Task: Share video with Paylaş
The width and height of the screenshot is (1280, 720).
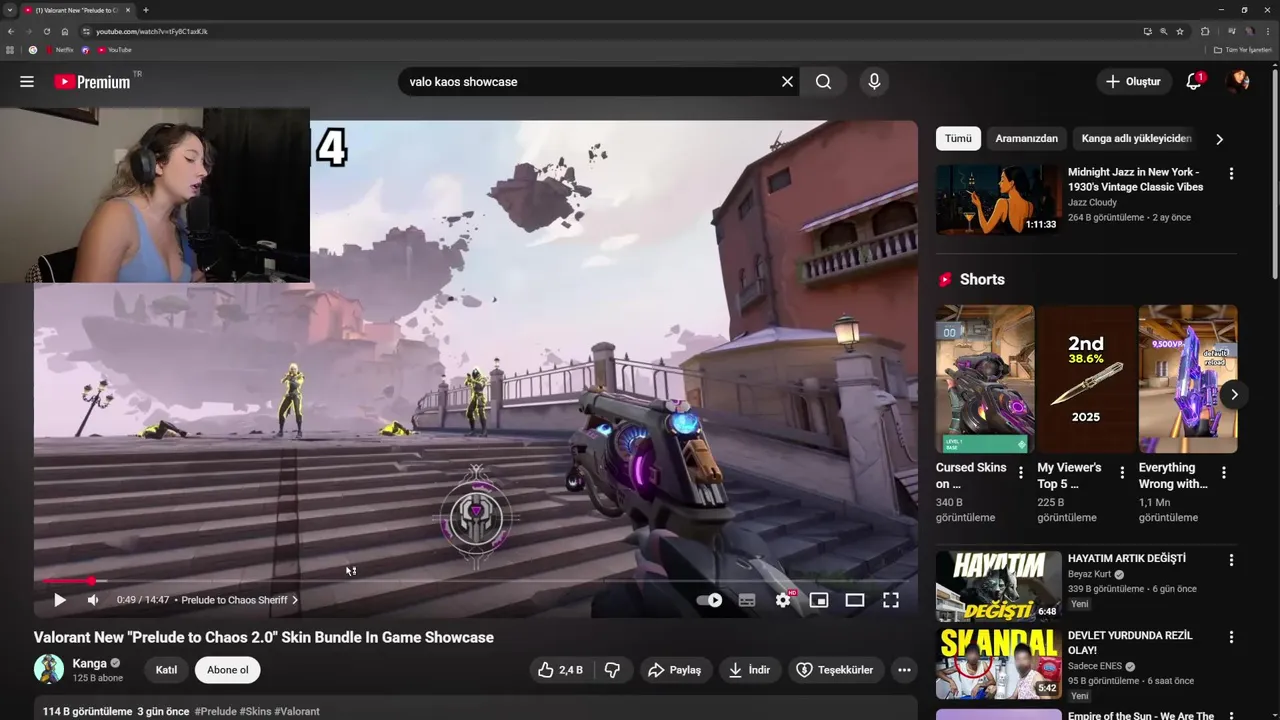Action: [x=675, y=670]
